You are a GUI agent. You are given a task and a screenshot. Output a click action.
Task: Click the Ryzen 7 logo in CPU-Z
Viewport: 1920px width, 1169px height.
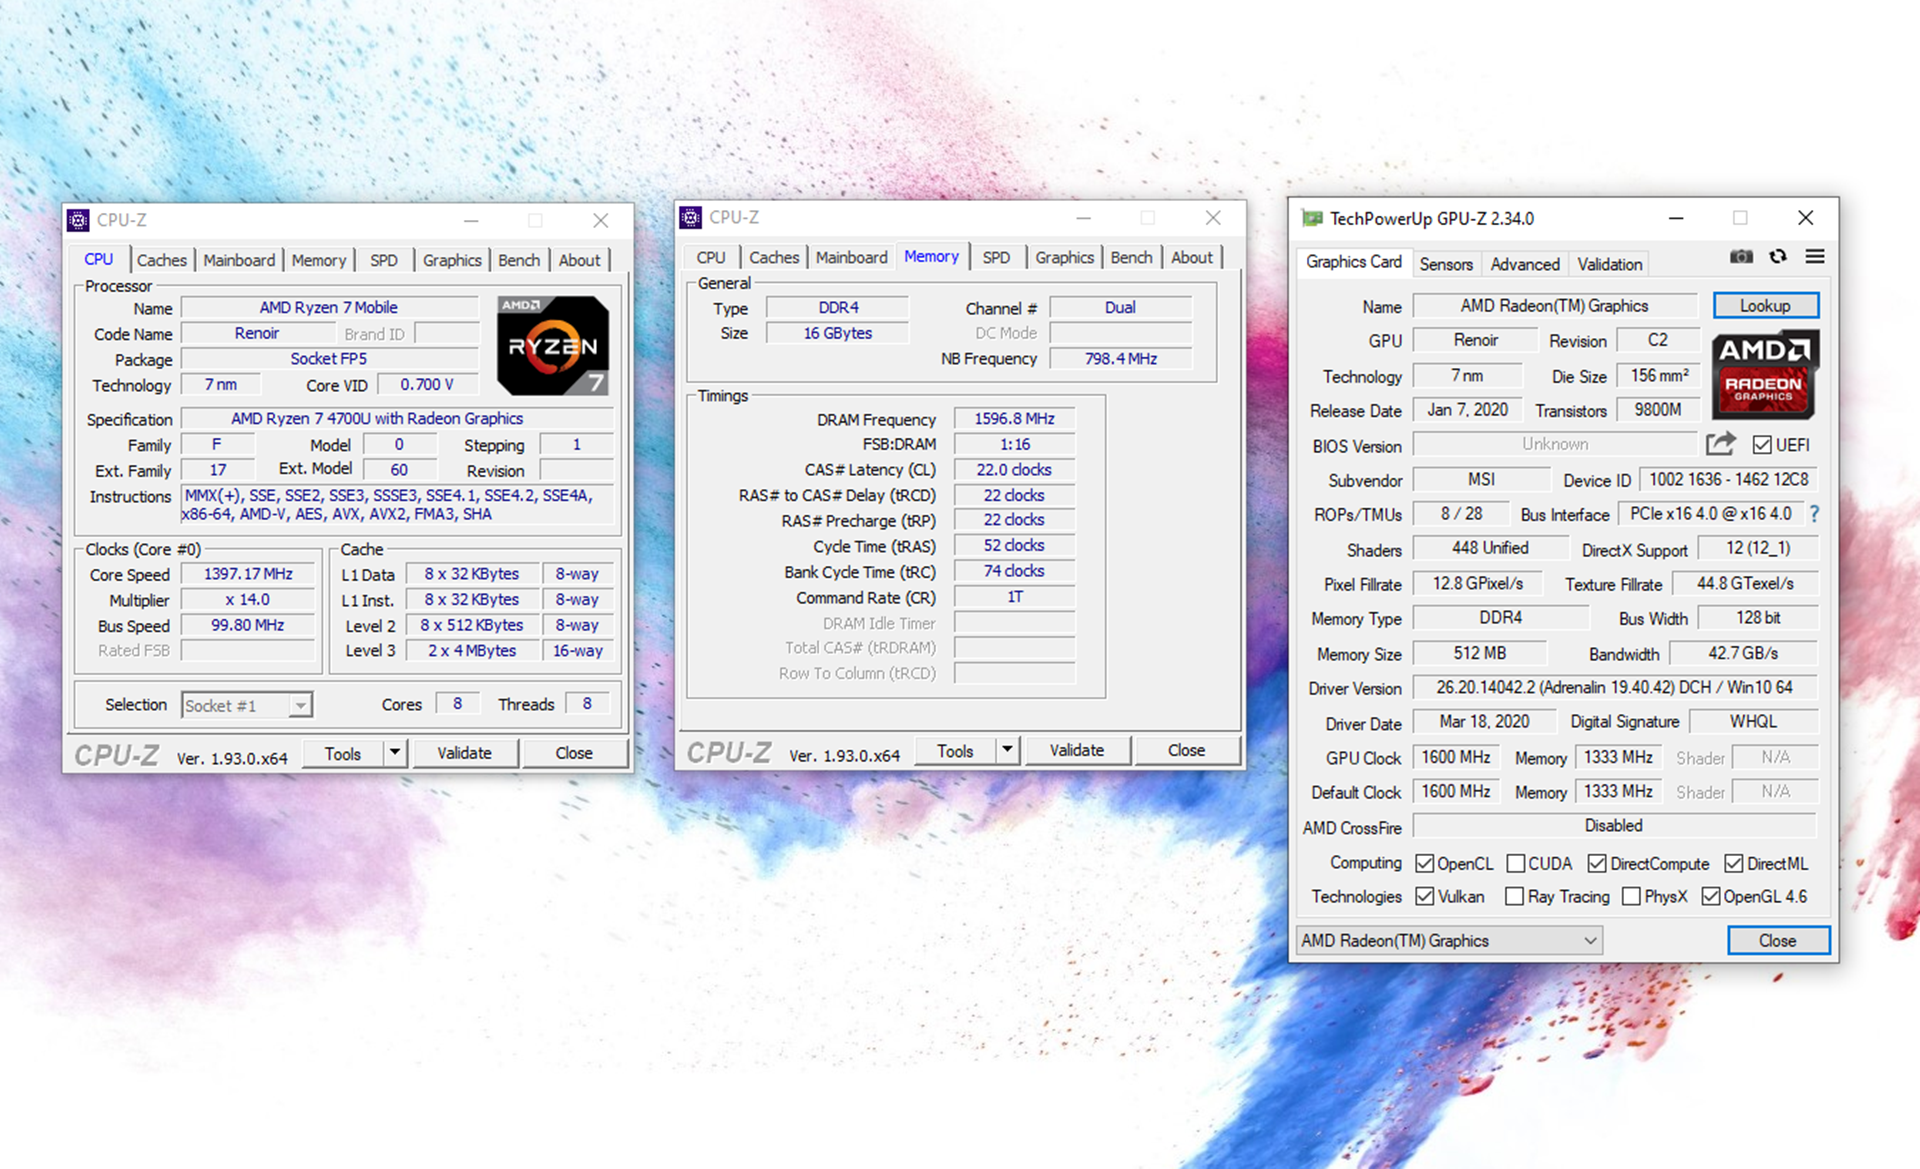[553, 346]
